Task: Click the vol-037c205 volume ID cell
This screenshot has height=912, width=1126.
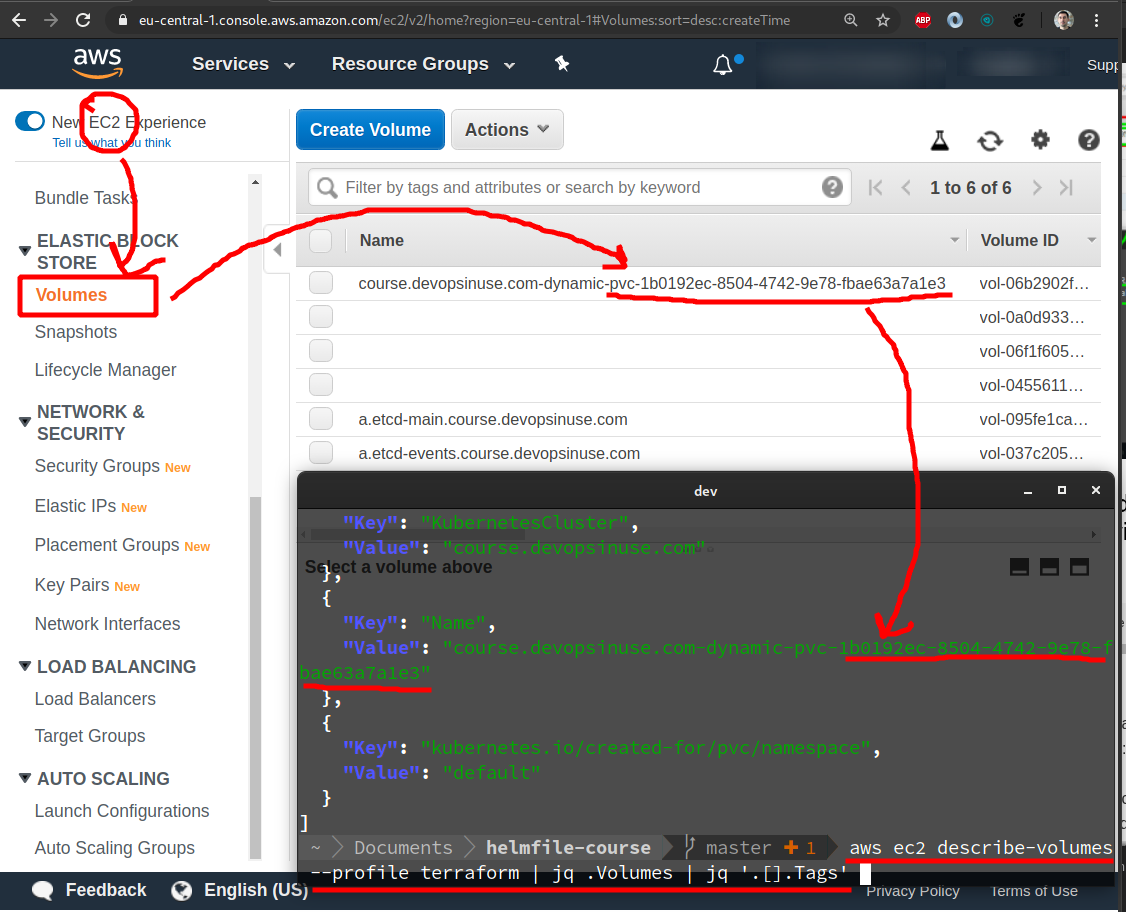Action: pyautogui.click(x=1032, y=454)
